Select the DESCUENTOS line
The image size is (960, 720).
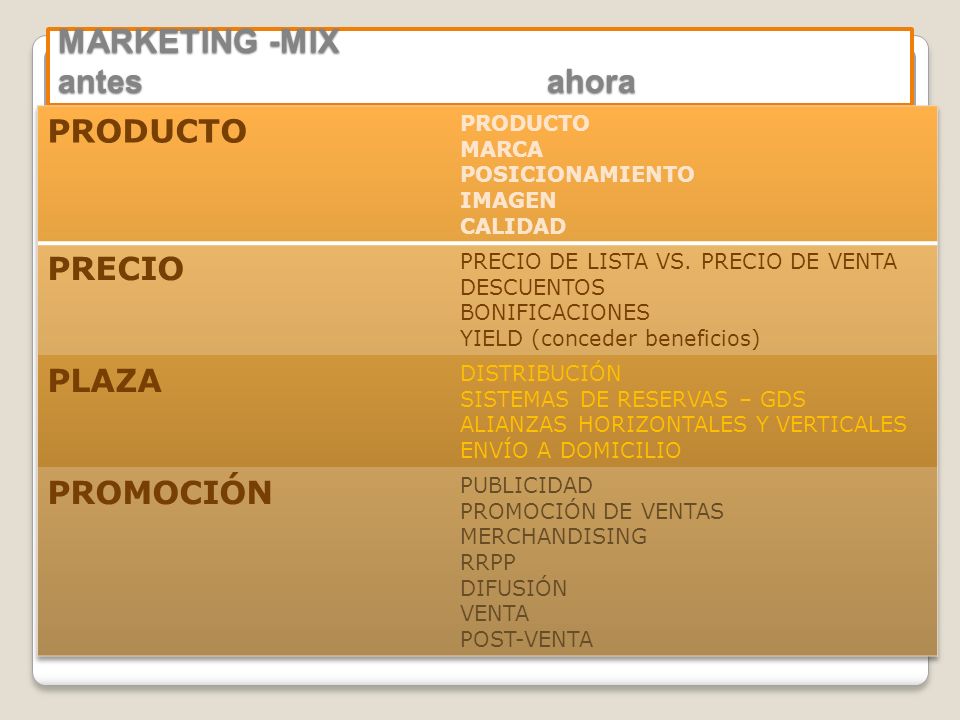[533, 287]
